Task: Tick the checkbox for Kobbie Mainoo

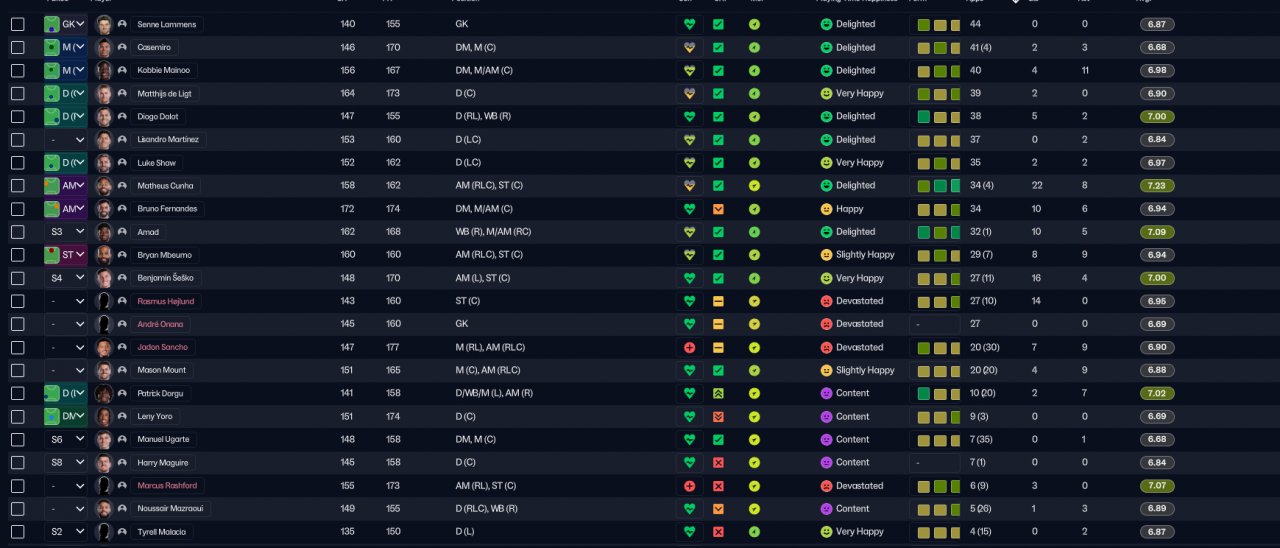Action: [17, 70]
